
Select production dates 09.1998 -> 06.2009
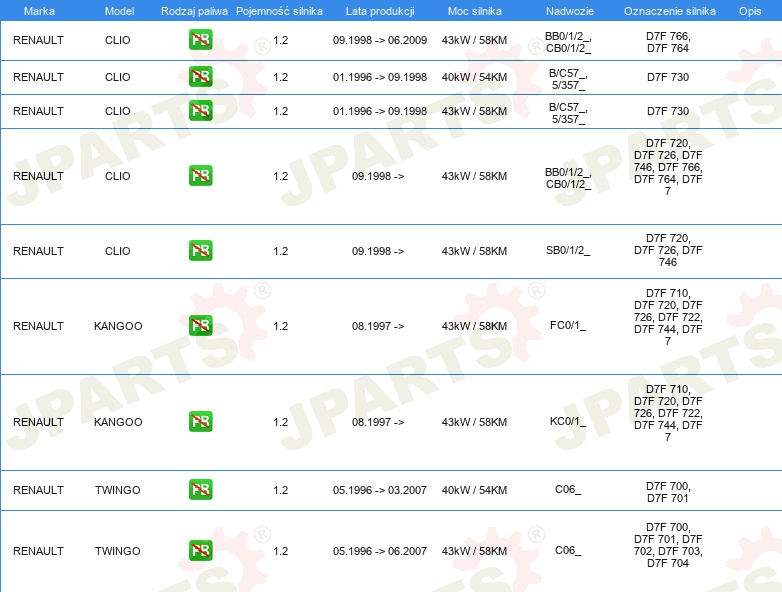[380, 40]
